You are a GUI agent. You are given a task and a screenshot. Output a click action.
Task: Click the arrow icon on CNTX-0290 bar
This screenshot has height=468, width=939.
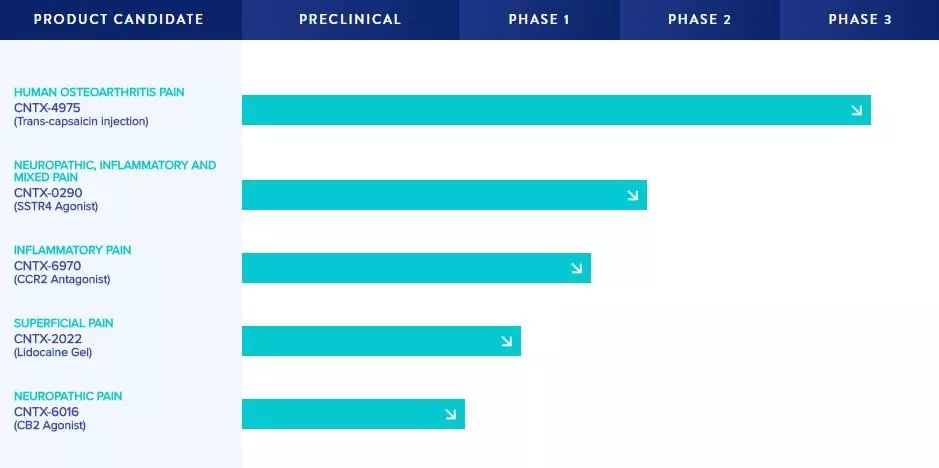click(632, 195)
